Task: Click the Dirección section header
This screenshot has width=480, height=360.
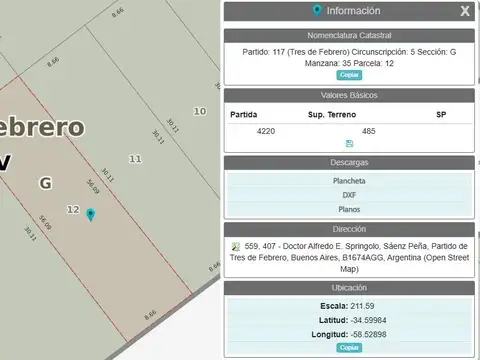Action: pos(349,229)
